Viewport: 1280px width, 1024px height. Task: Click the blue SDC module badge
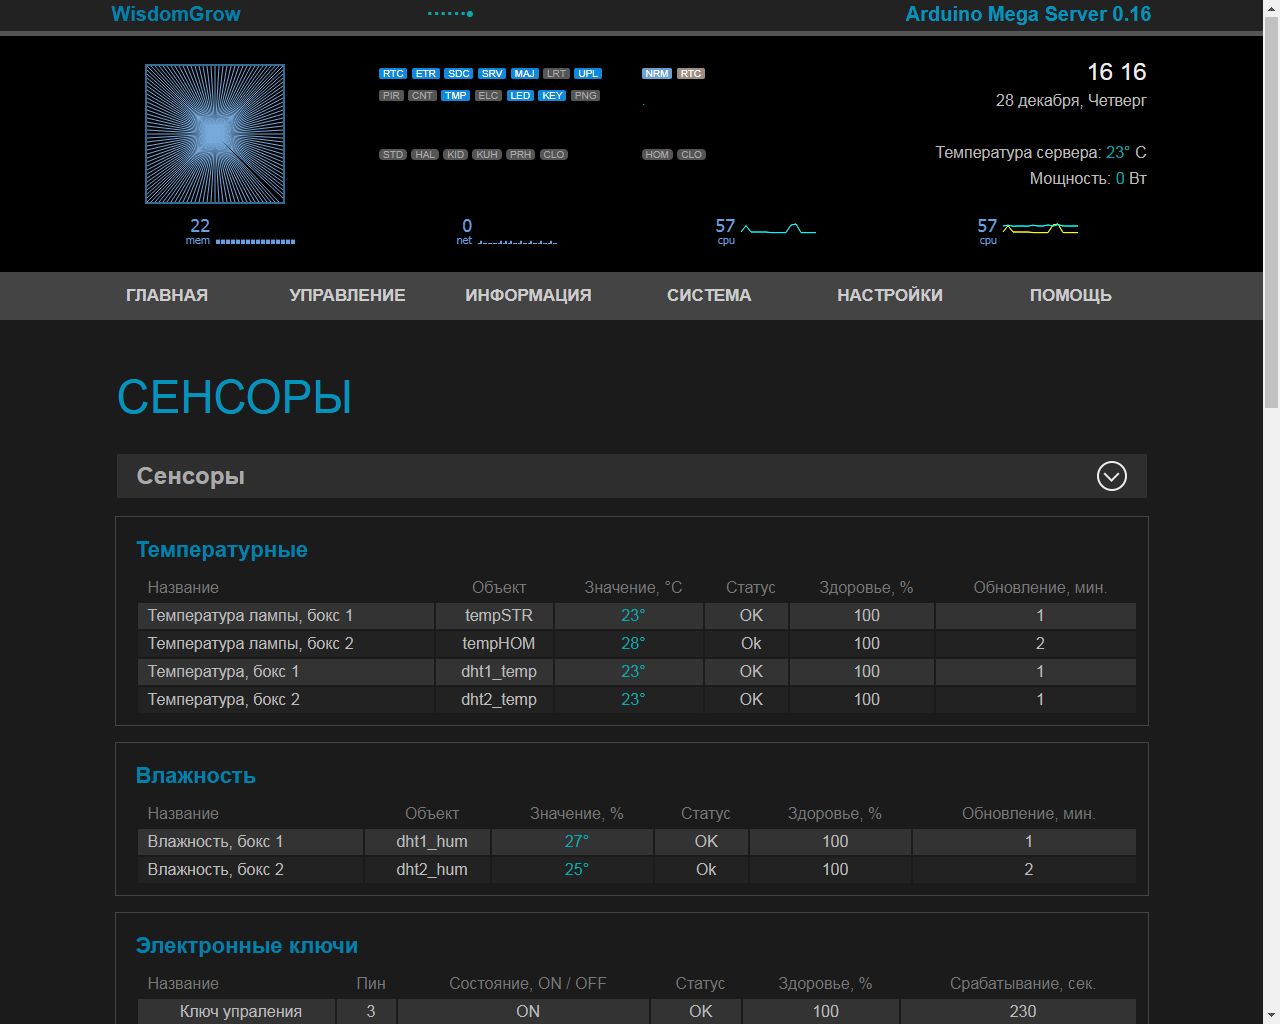[x=458, y=74]
